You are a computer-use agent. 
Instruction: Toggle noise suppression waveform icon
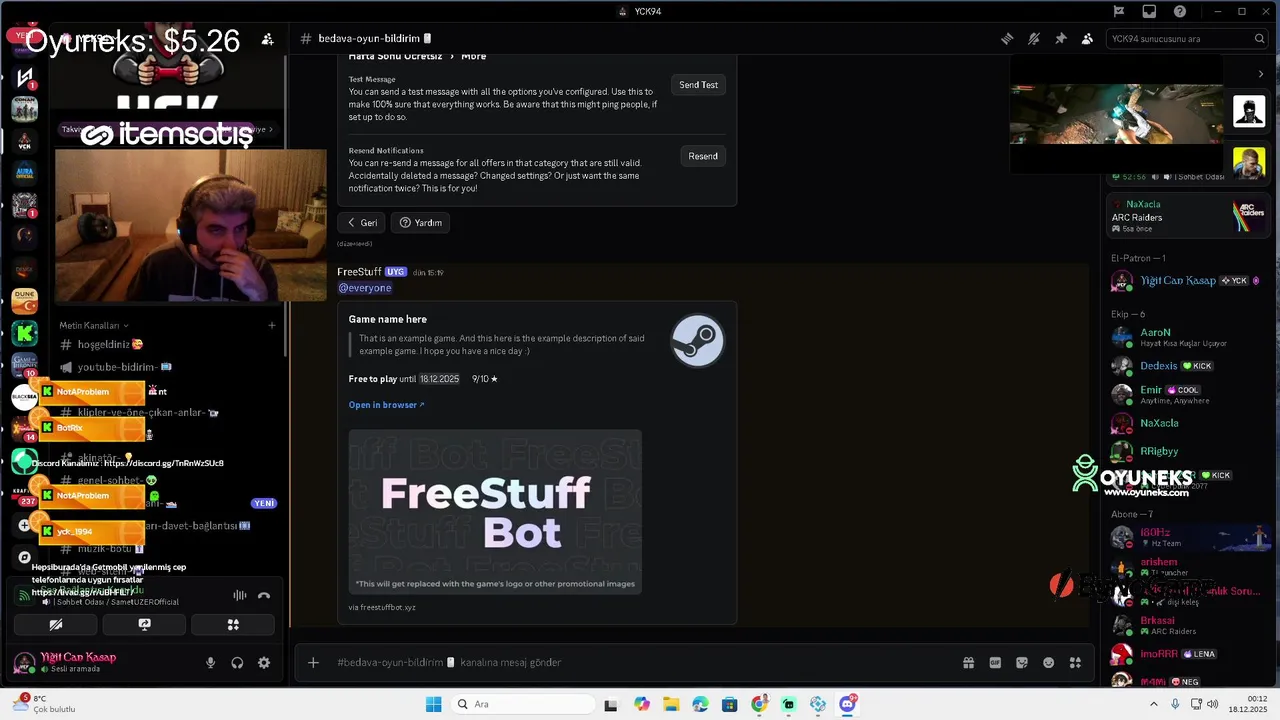(x=240, y=596)
